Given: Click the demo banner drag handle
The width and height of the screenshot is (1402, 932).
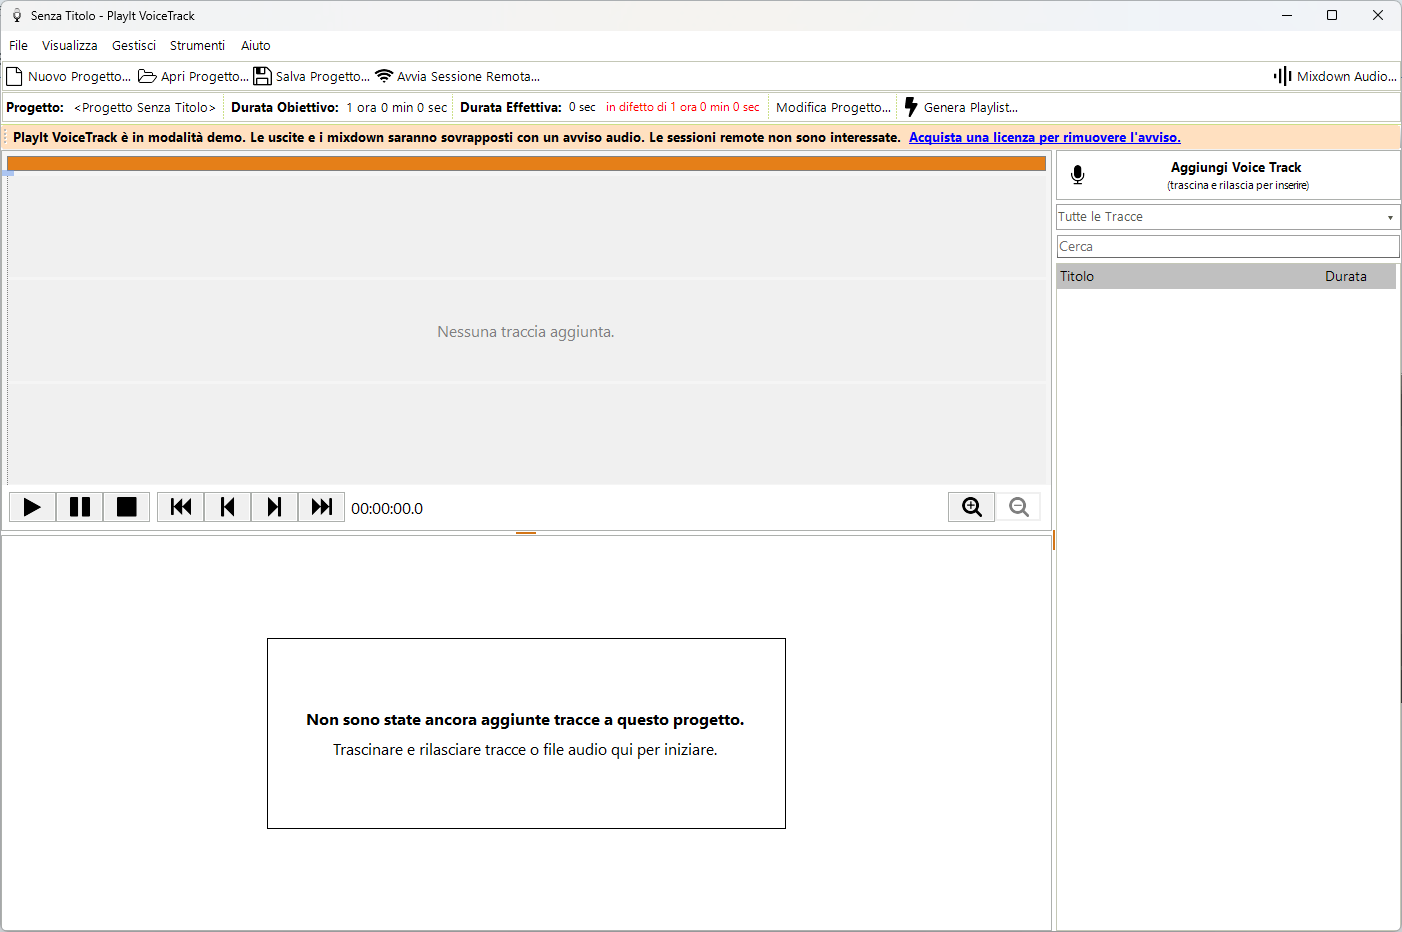Looking at the screenshot, I should pos(6,137).
